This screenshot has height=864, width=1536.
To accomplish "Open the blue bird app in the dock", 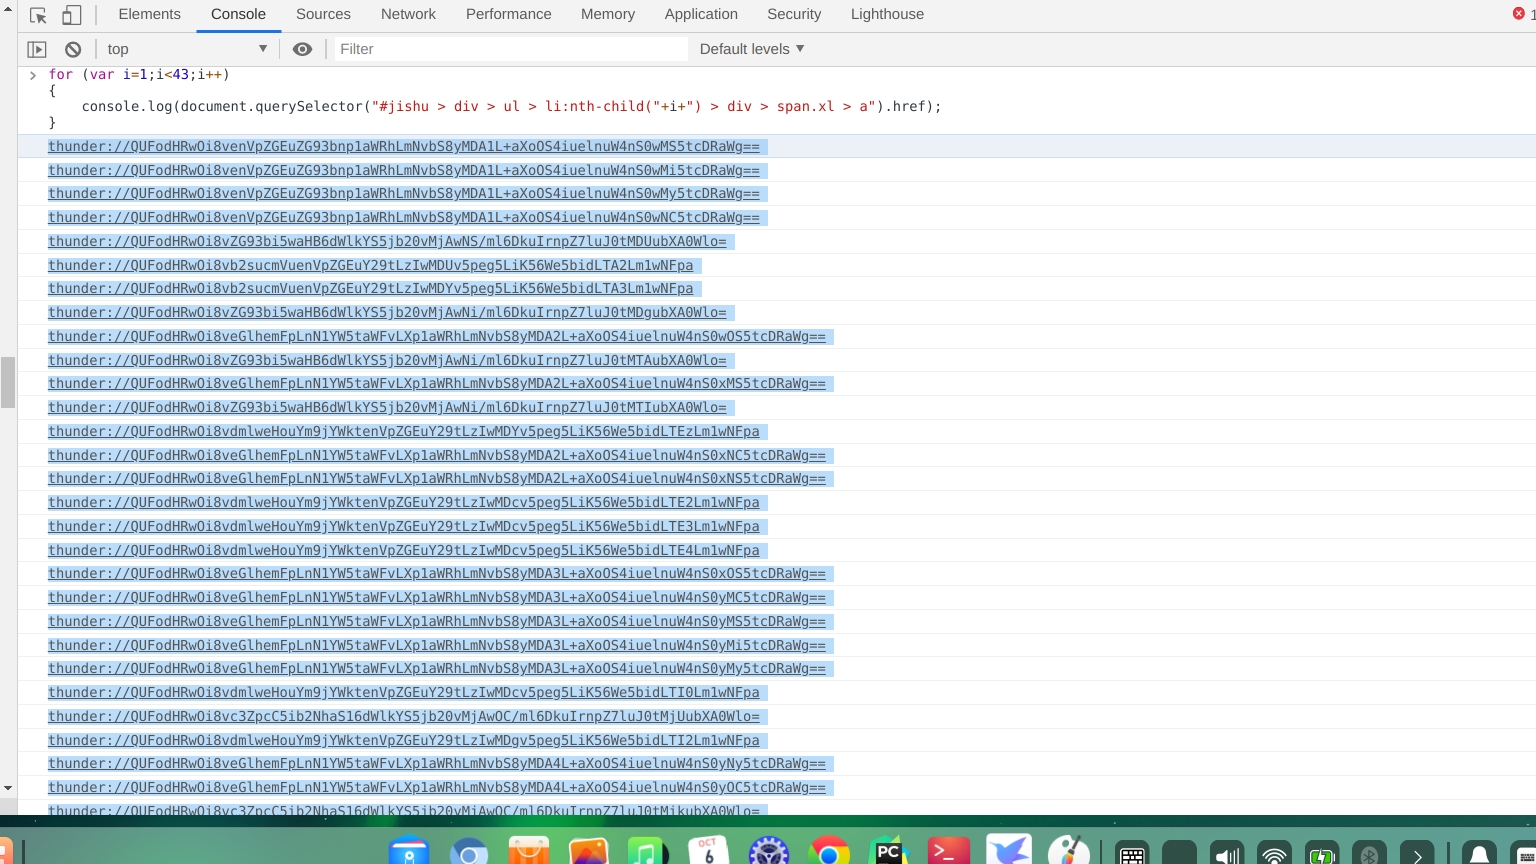I will (x=1008, y=851).
